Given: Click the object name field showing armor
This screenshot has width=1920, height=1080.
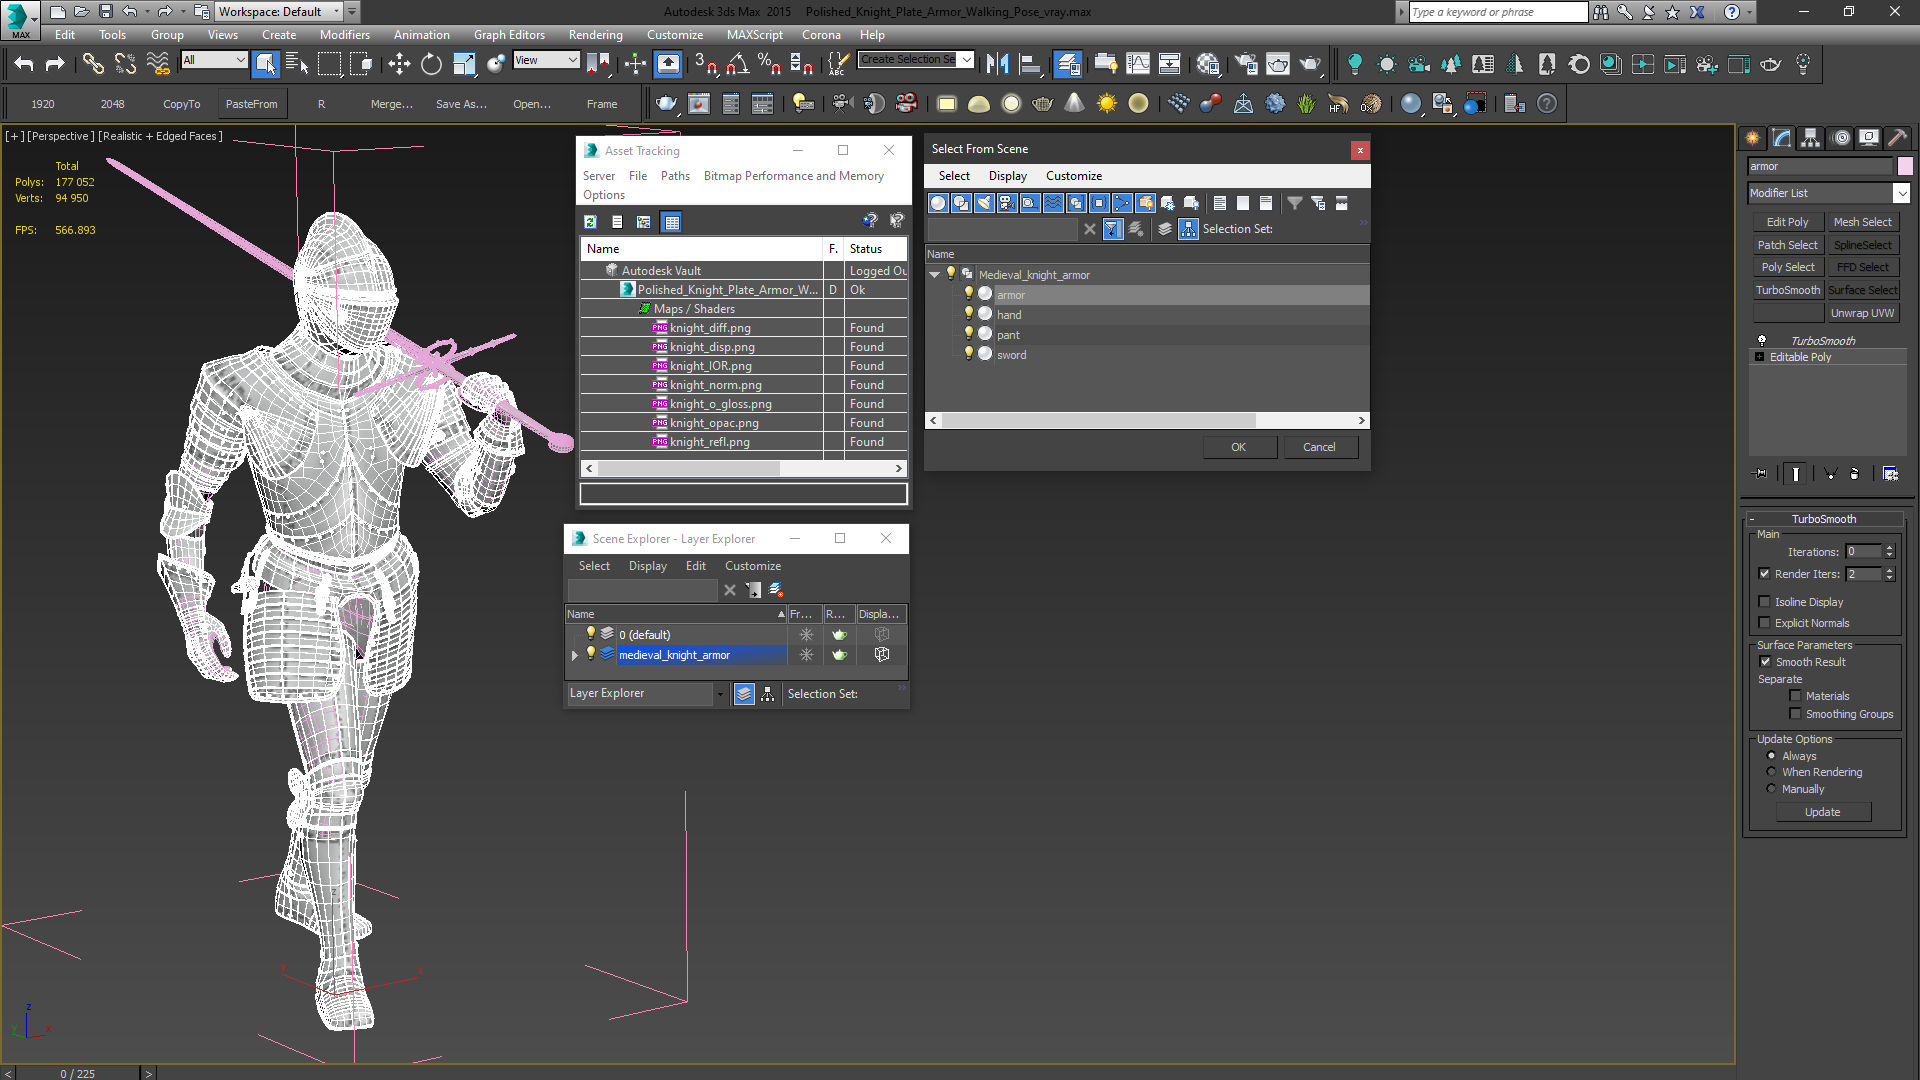Looking at the screenshot, I should (1820, 166).
